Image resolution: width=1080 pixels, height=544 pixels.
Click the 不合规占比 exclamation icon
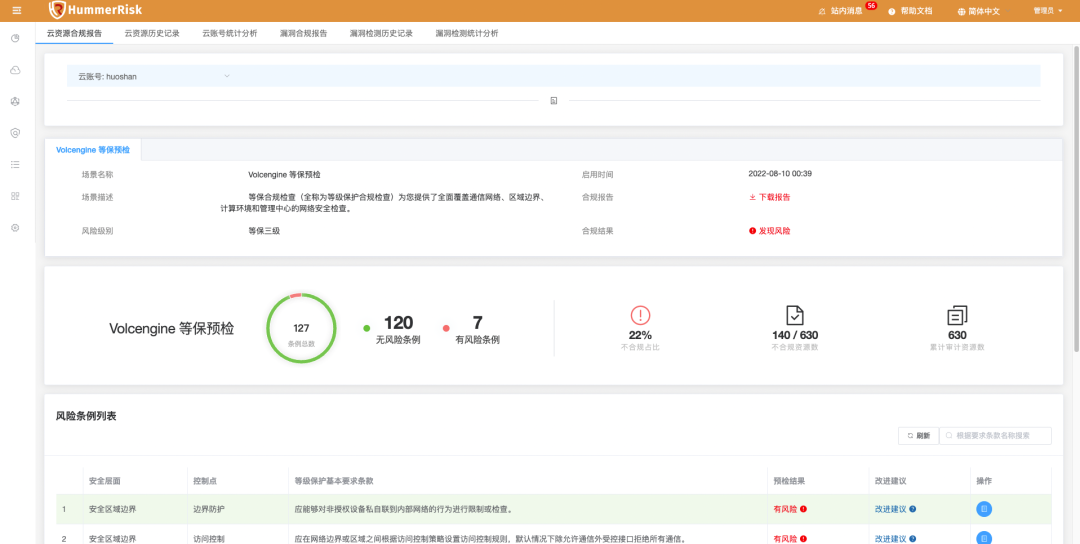pos(641,315)
